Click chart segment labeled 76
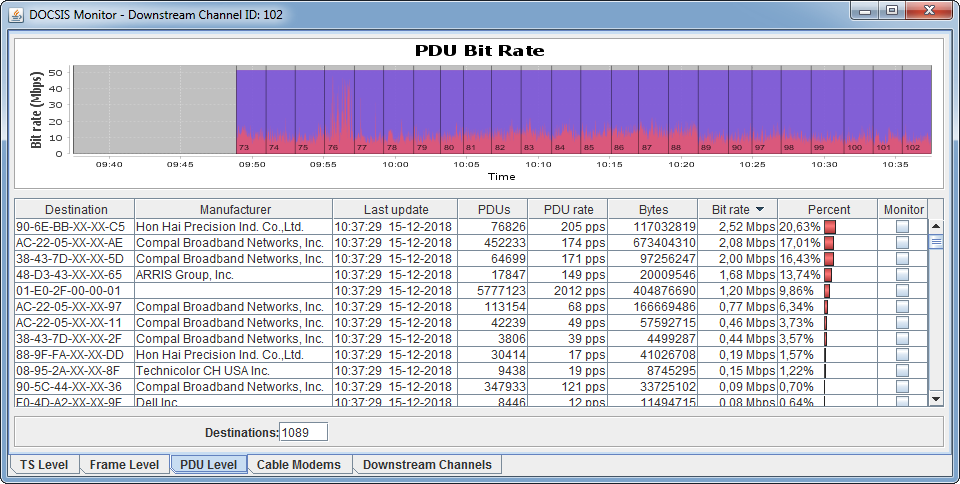960x484 pixels. pos(340,110)
